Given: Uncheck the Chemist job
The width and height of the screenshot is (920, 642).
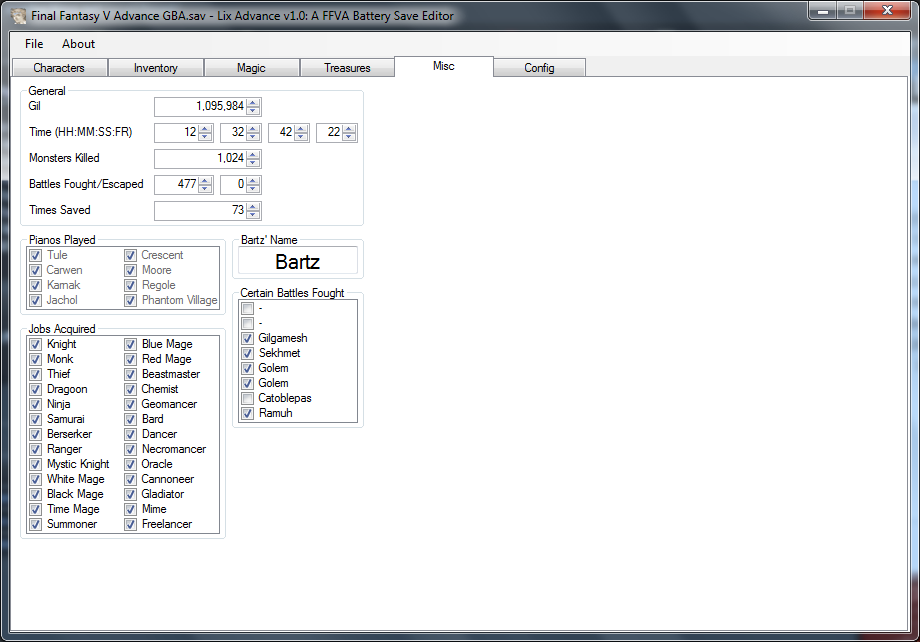Looking at the screenshot, I should point(130,389).
